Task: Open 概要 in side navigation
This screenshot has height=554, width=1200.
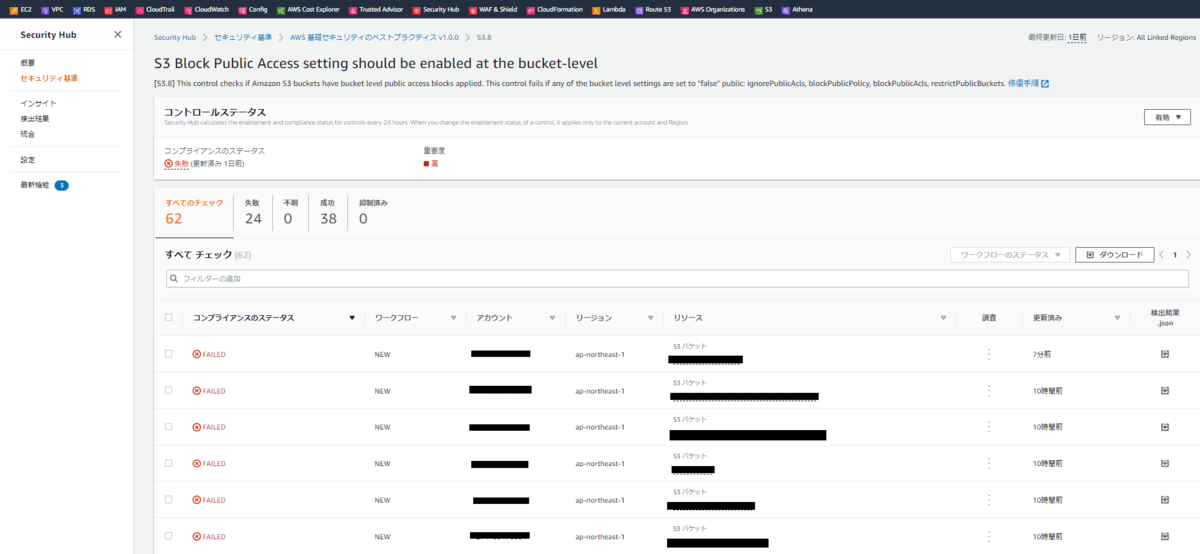Action: (27, 63)
